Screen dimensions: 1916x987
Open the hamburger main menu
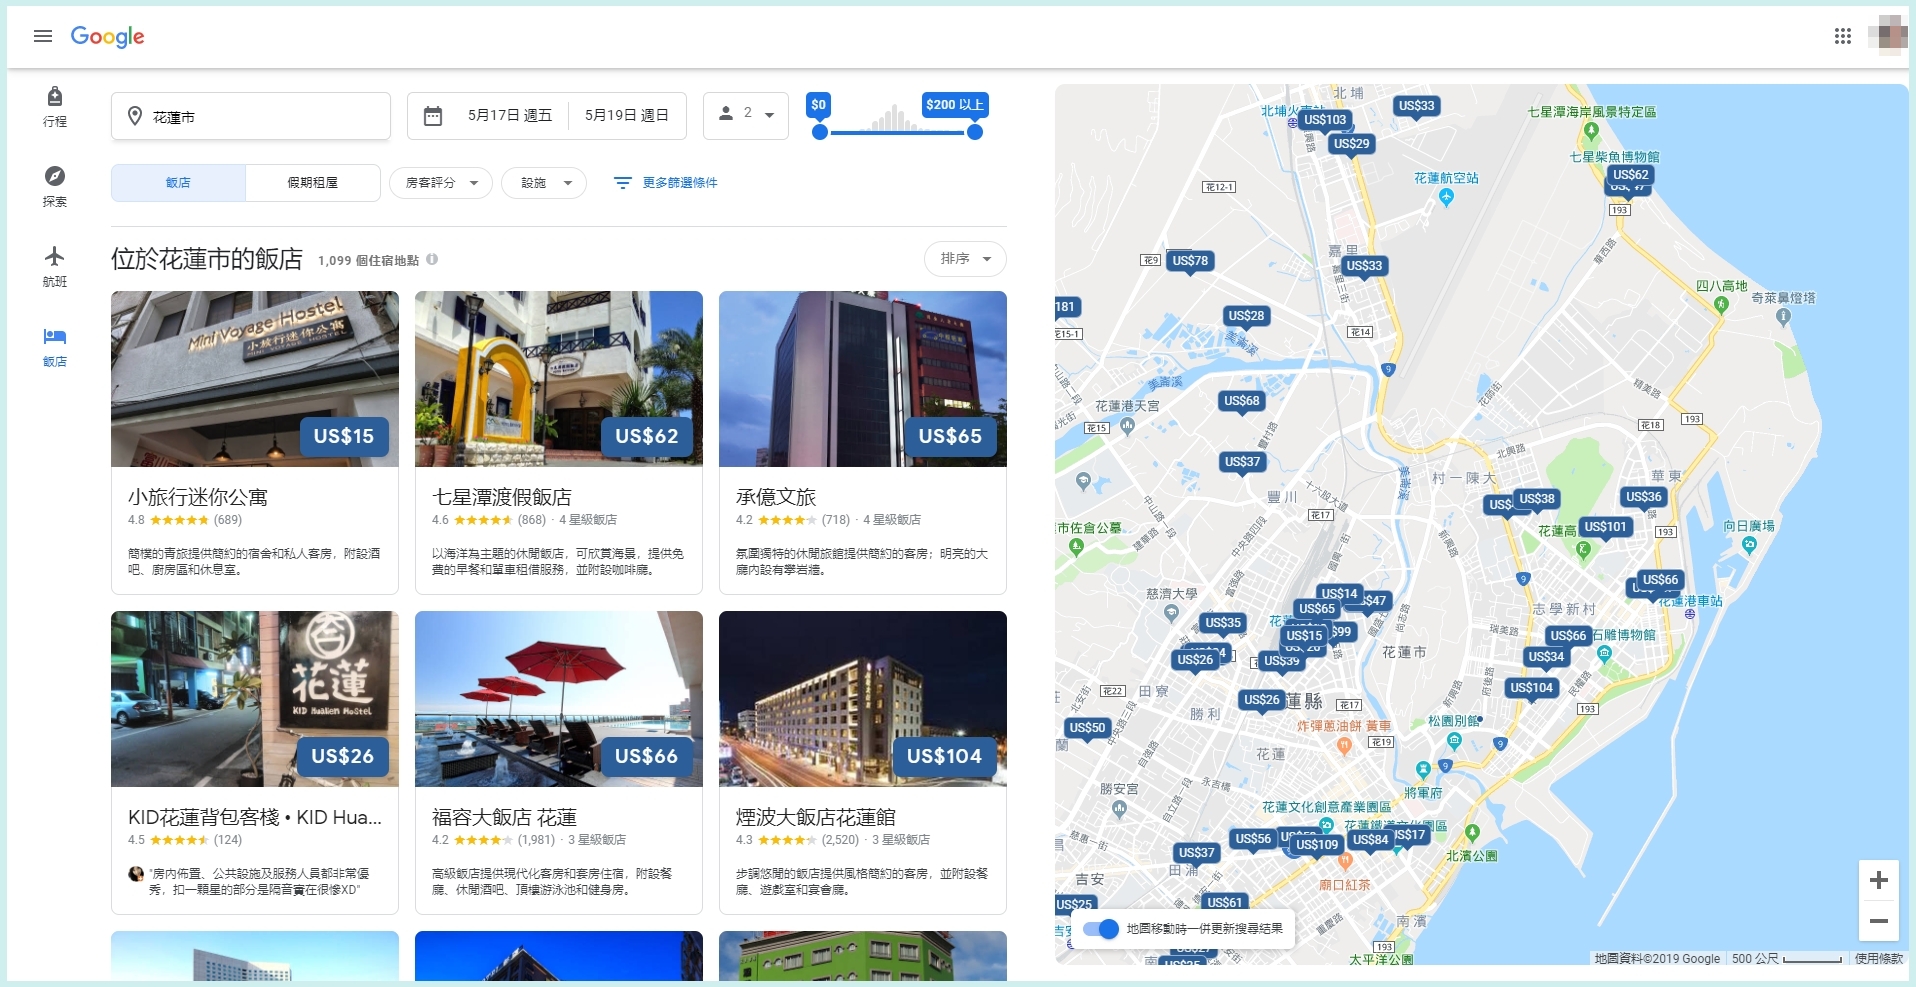click(43, 37)
